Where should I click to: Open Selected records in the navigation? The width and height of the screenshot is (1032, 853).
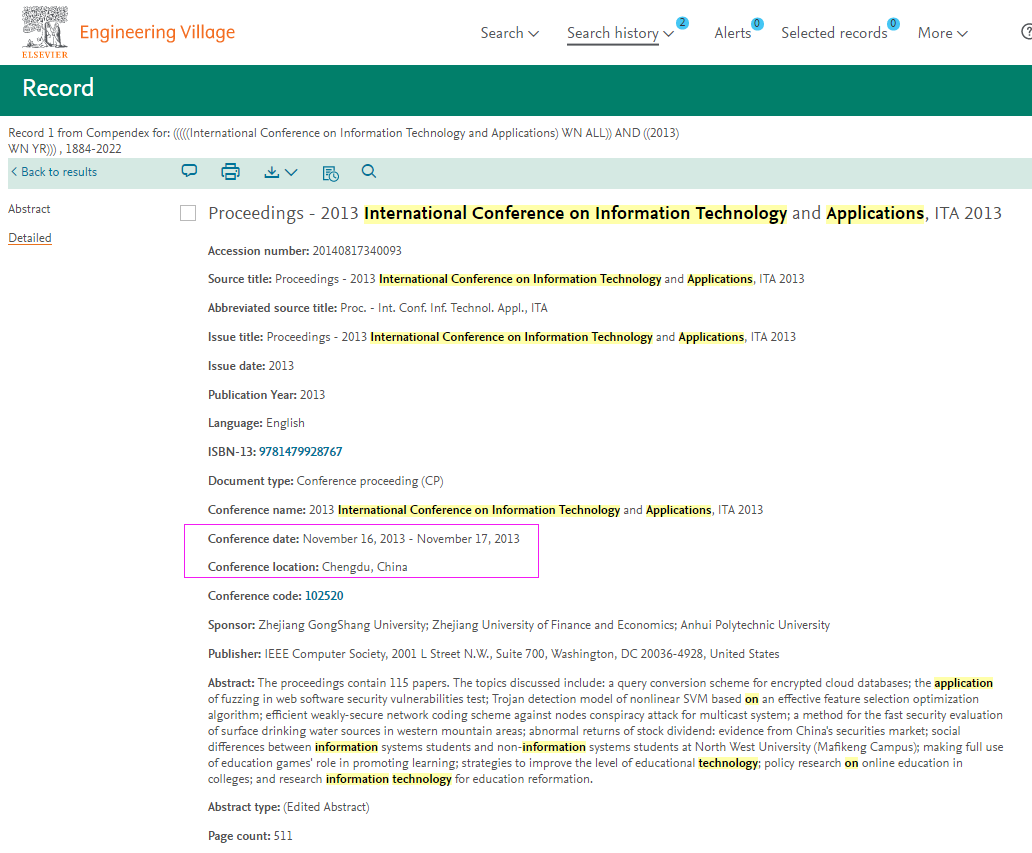point(834,33)
